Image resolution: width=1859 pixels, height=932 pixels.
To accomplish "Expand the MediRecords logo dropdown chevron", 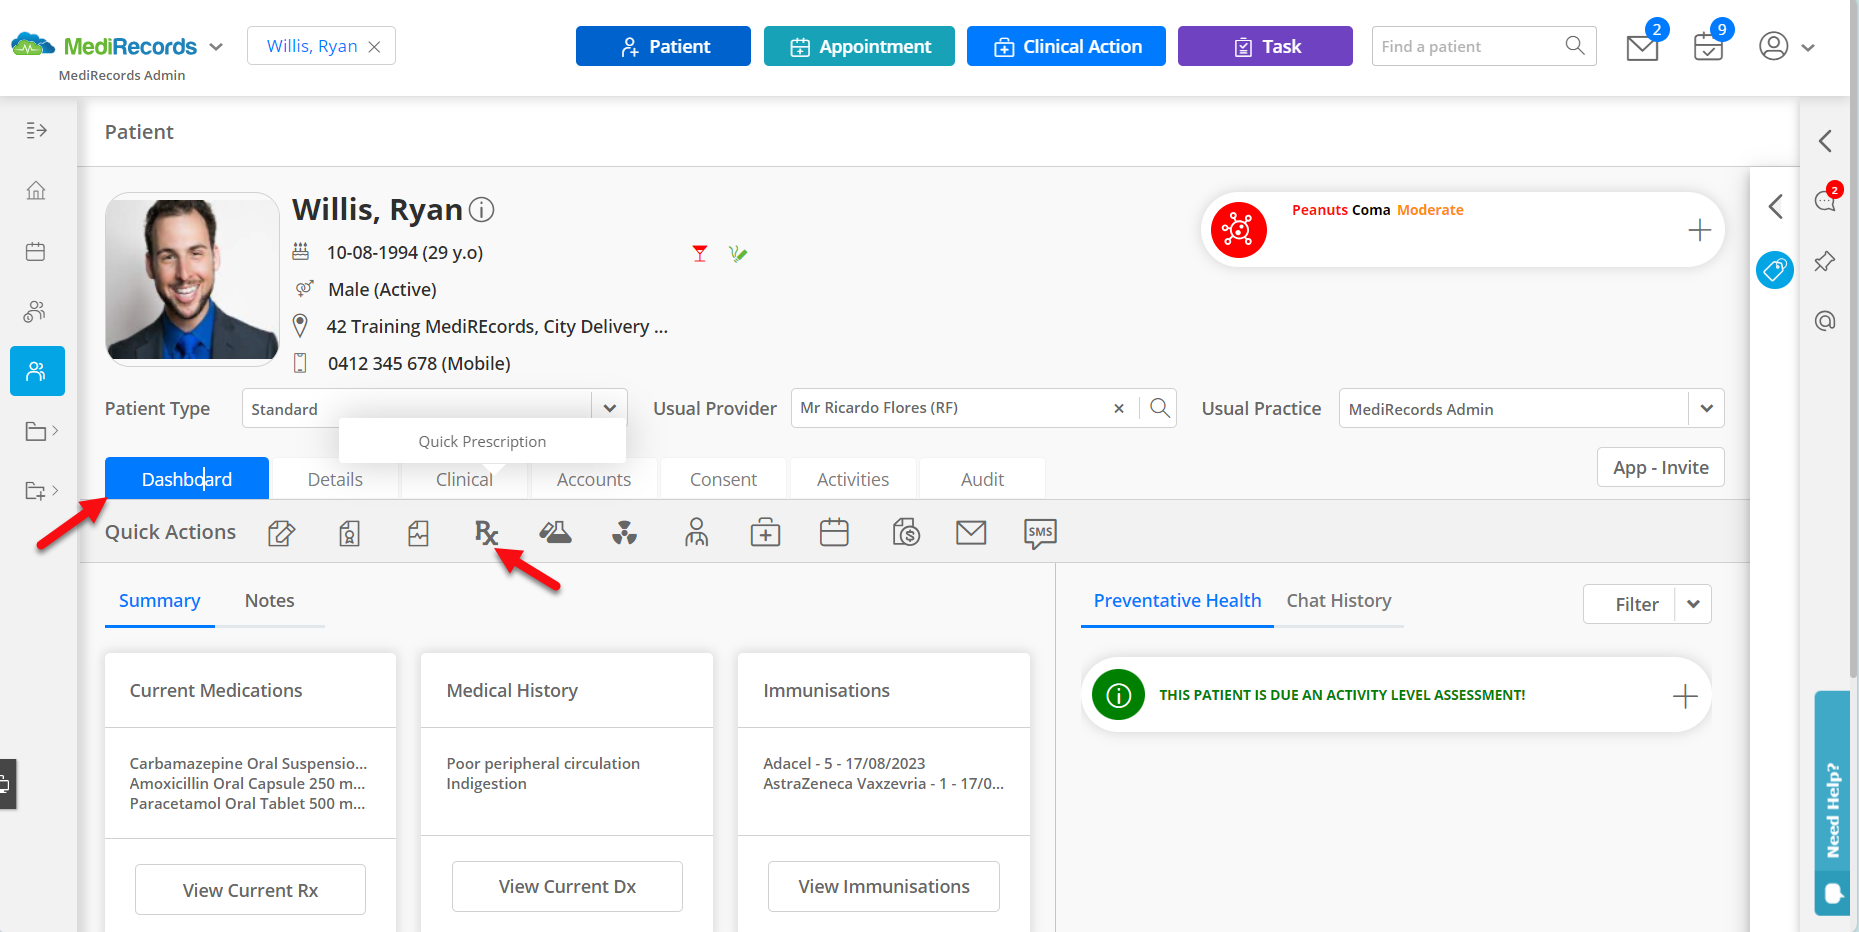I will pos(216,47).
